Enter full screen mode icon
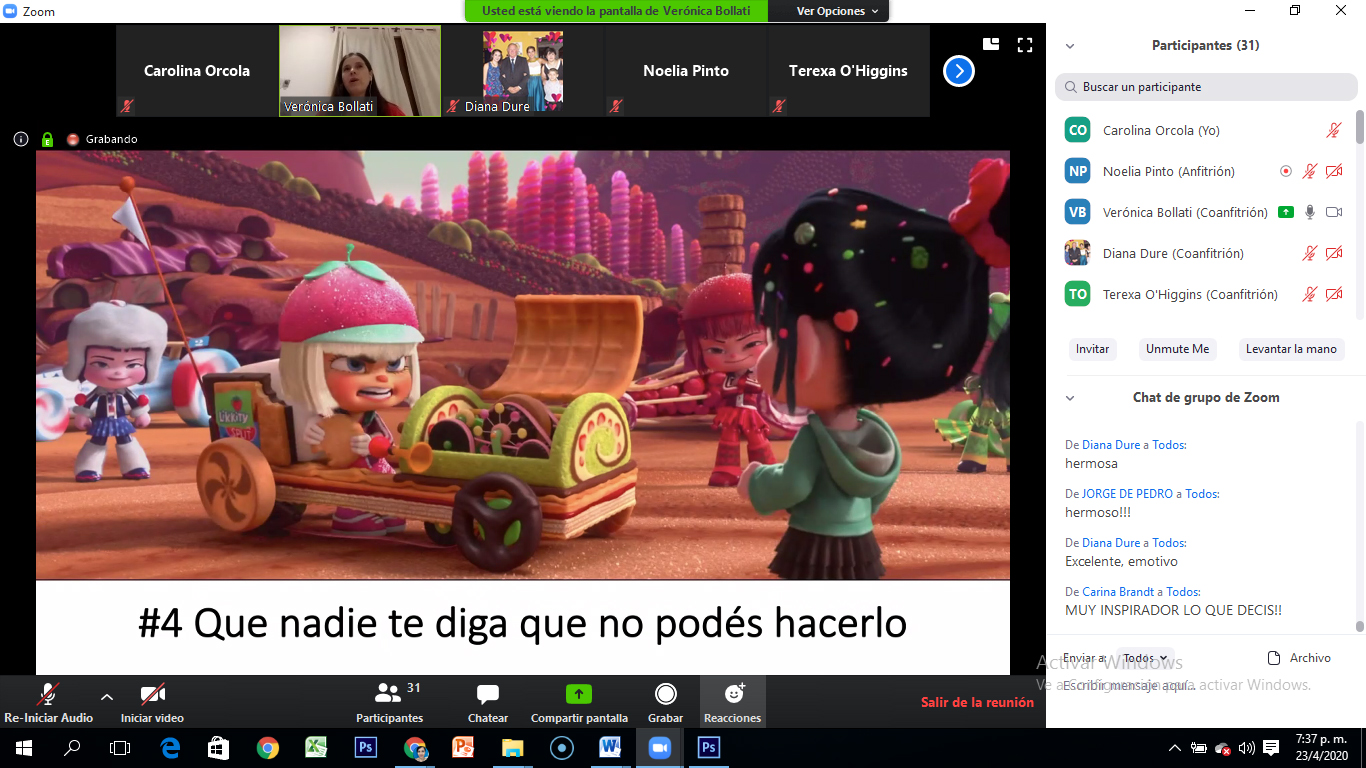This screenshot has width=1366, height=768. point(1024,45)
